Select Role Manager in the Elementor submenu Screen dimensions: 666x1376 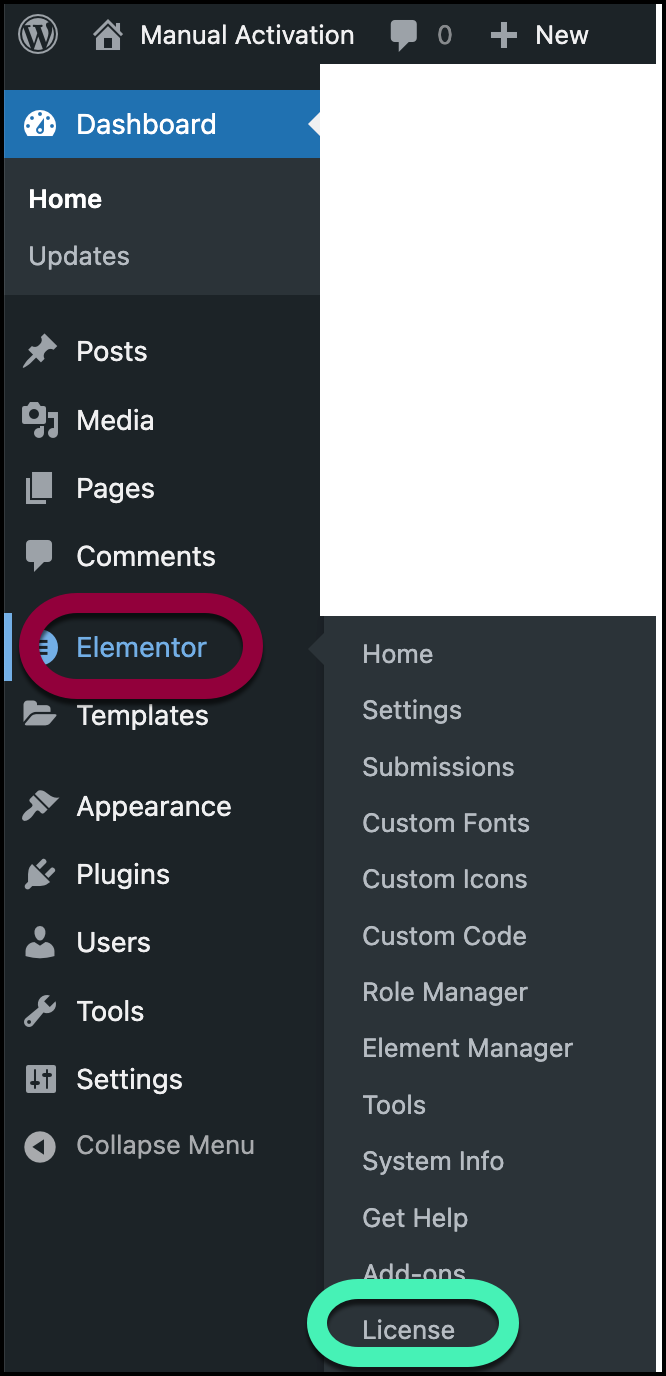point(445,992)
